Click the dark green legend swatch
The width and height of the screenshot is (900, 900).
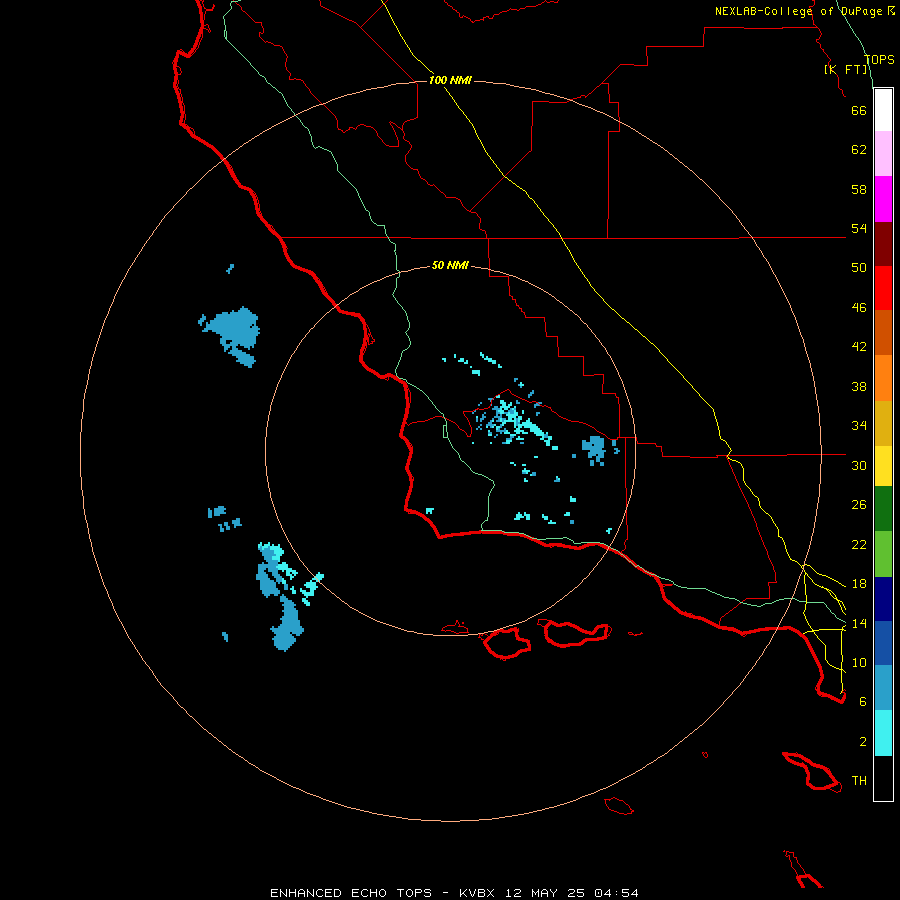coord(883,509)
